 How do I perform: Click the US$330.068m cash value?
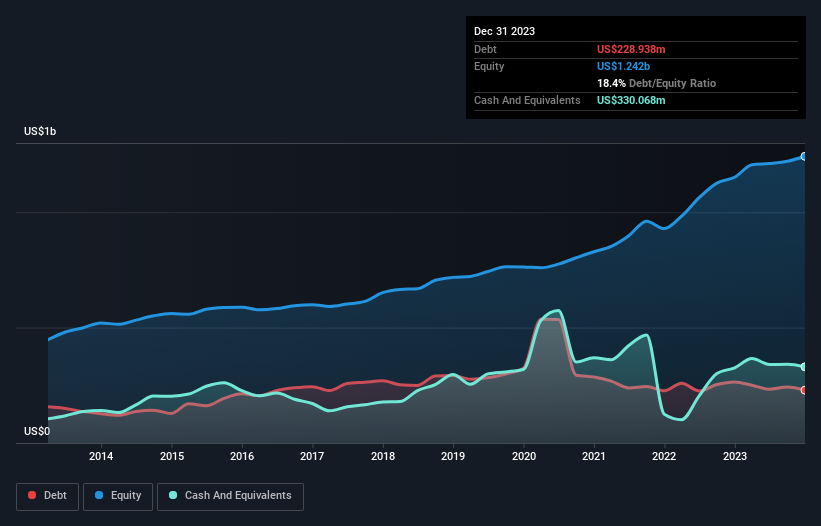click(x=631, y=100)
